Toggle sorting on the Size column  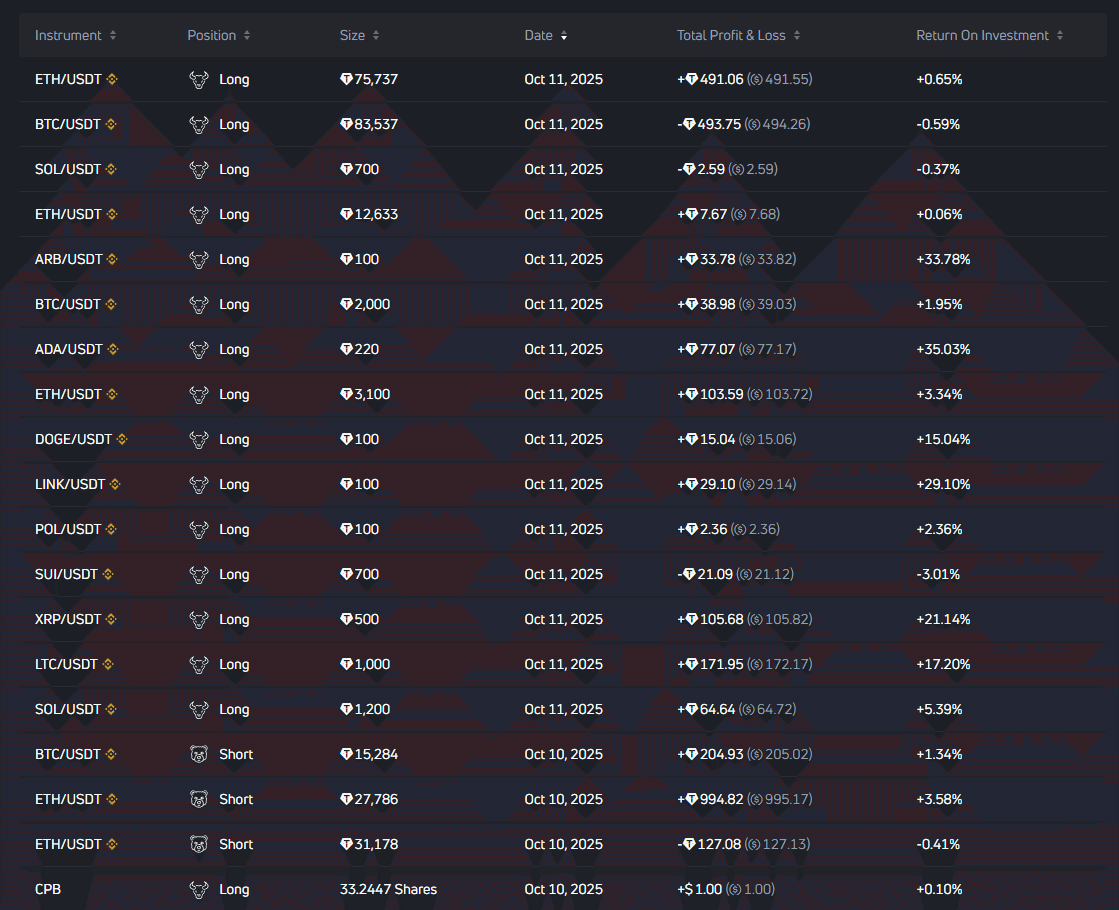(377, 35)
